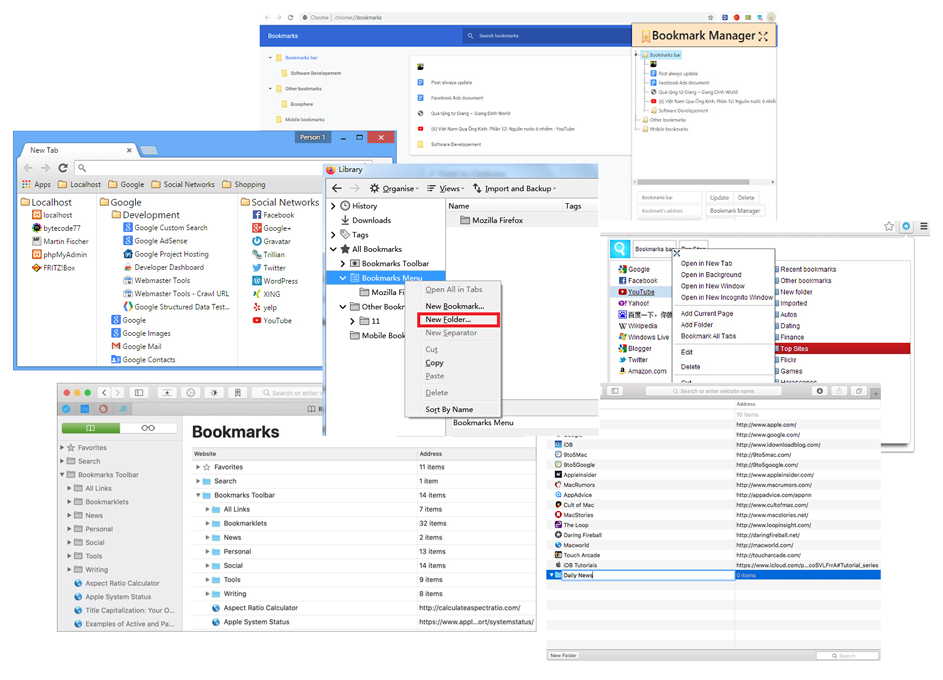Choose New Folder... from the context menu
Screen dimensions: 943x680
447,320
